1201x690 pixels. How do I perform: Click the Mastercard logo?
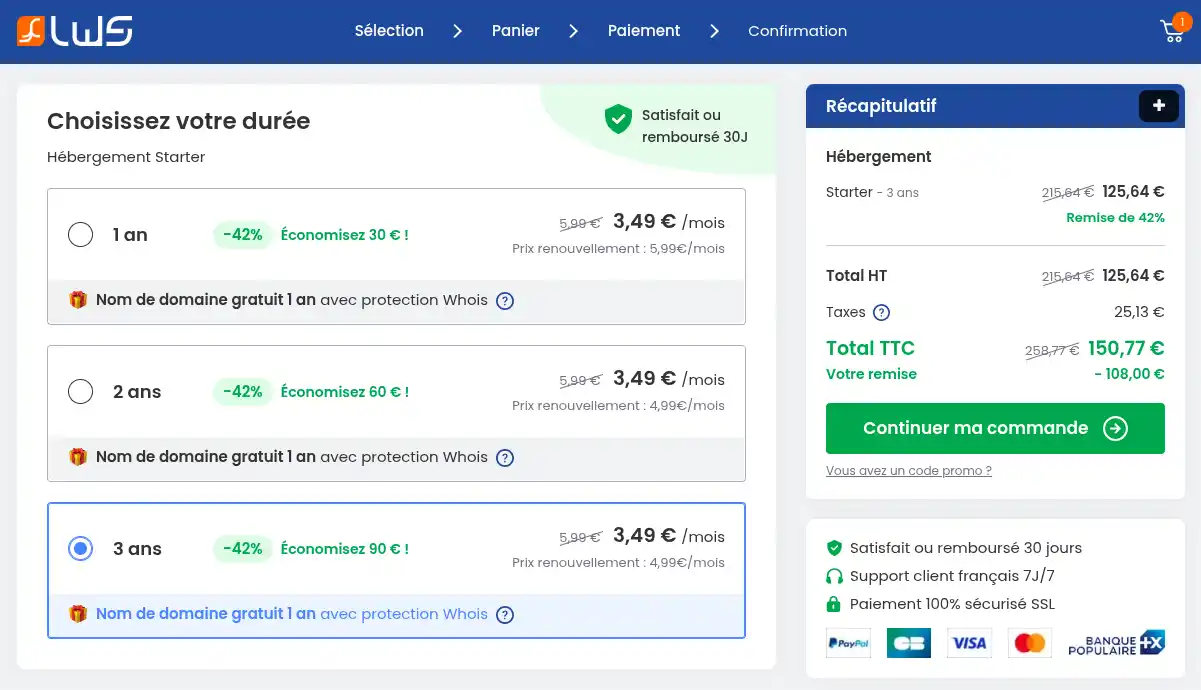[x=1029, y=643]
